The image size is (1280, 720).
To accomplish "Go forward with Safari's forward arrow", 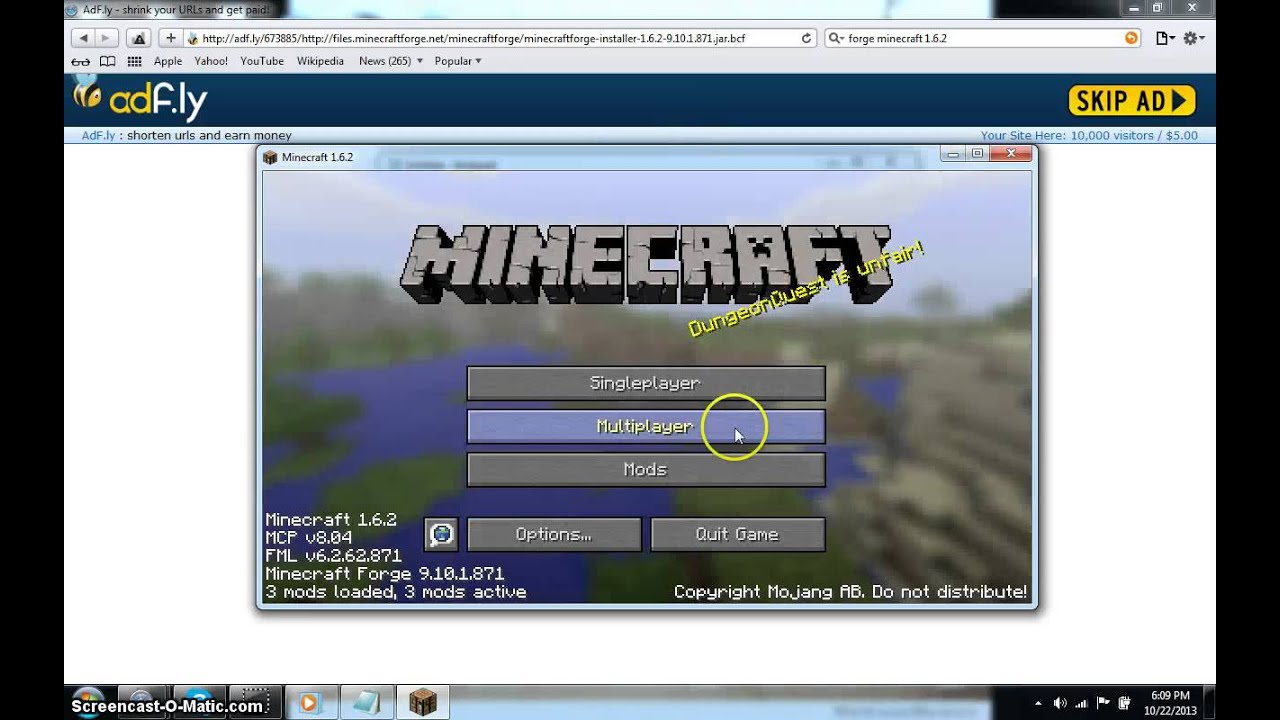I will (107, 38).
